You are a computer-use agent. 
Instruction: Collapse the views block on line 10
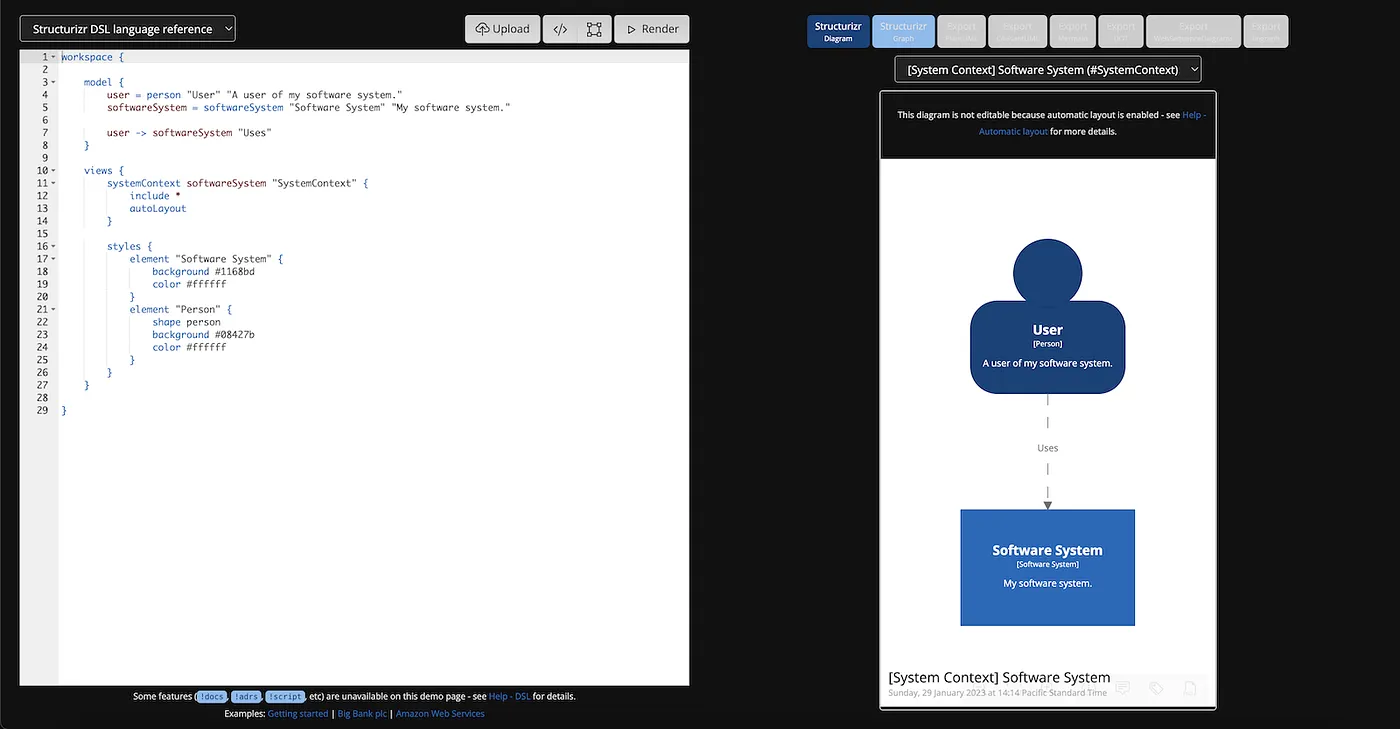pos(54,171)
